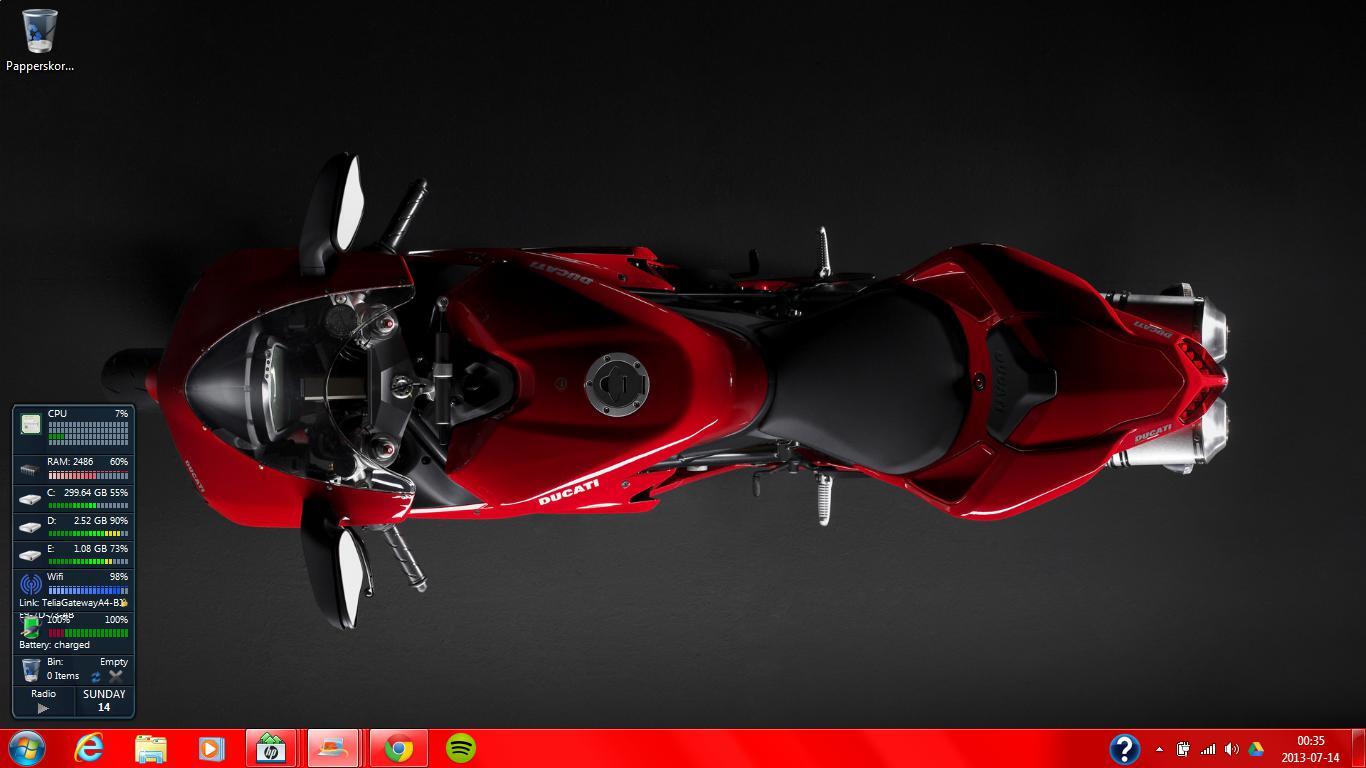The height and width of the screenshot is (768, 1366).
Task: Click the '1.08 GB 73%' value
Action: 100,549
